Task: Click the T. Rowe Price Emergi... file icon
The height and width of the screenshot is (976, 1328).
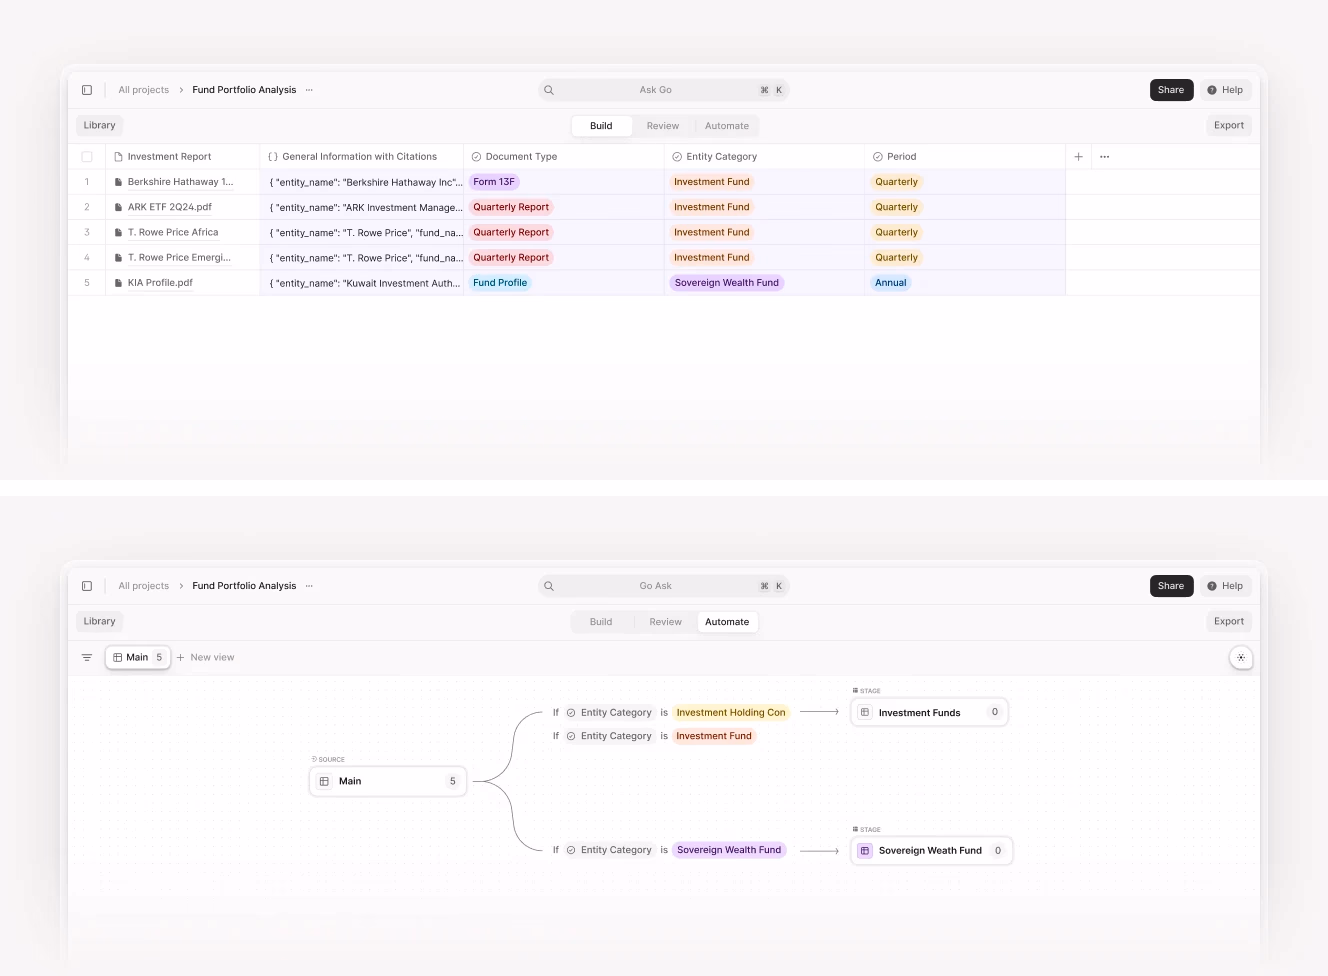Action: click(118, 257)
